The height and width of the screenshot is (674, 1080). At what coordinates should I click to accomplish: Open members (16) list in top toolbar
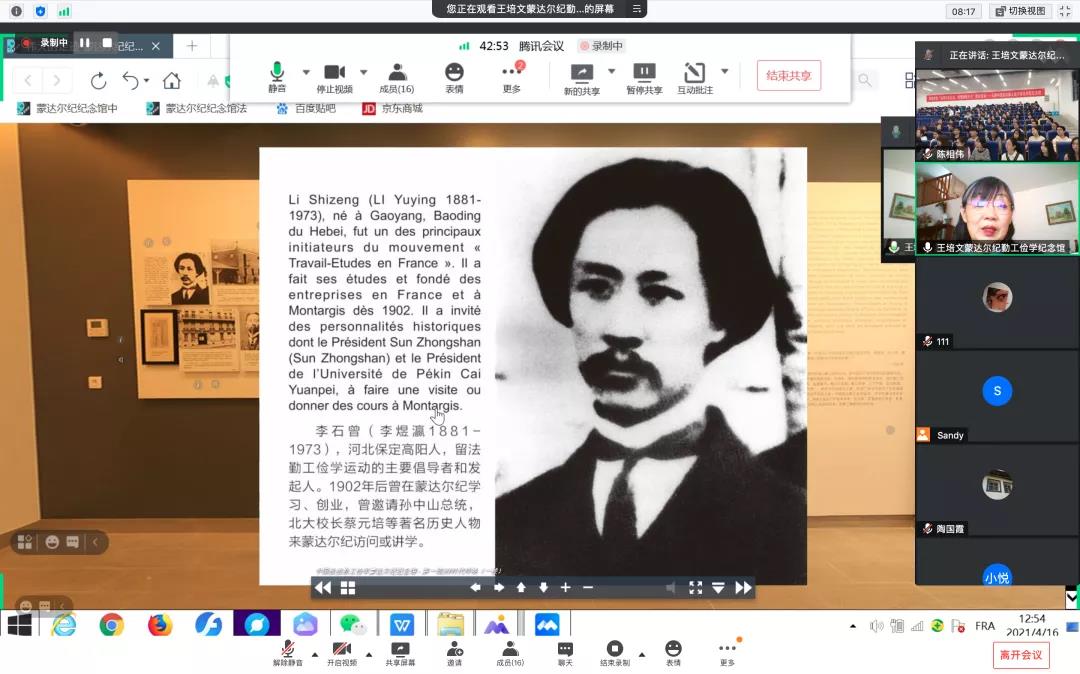[397, 76]
